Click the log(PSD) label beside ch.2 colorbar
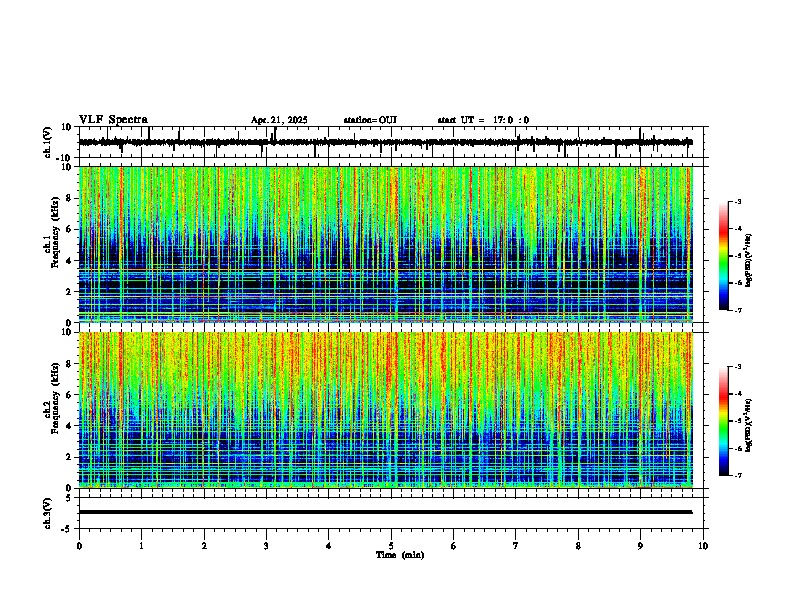This screenshot has width=792, height=612. (748, 425)
